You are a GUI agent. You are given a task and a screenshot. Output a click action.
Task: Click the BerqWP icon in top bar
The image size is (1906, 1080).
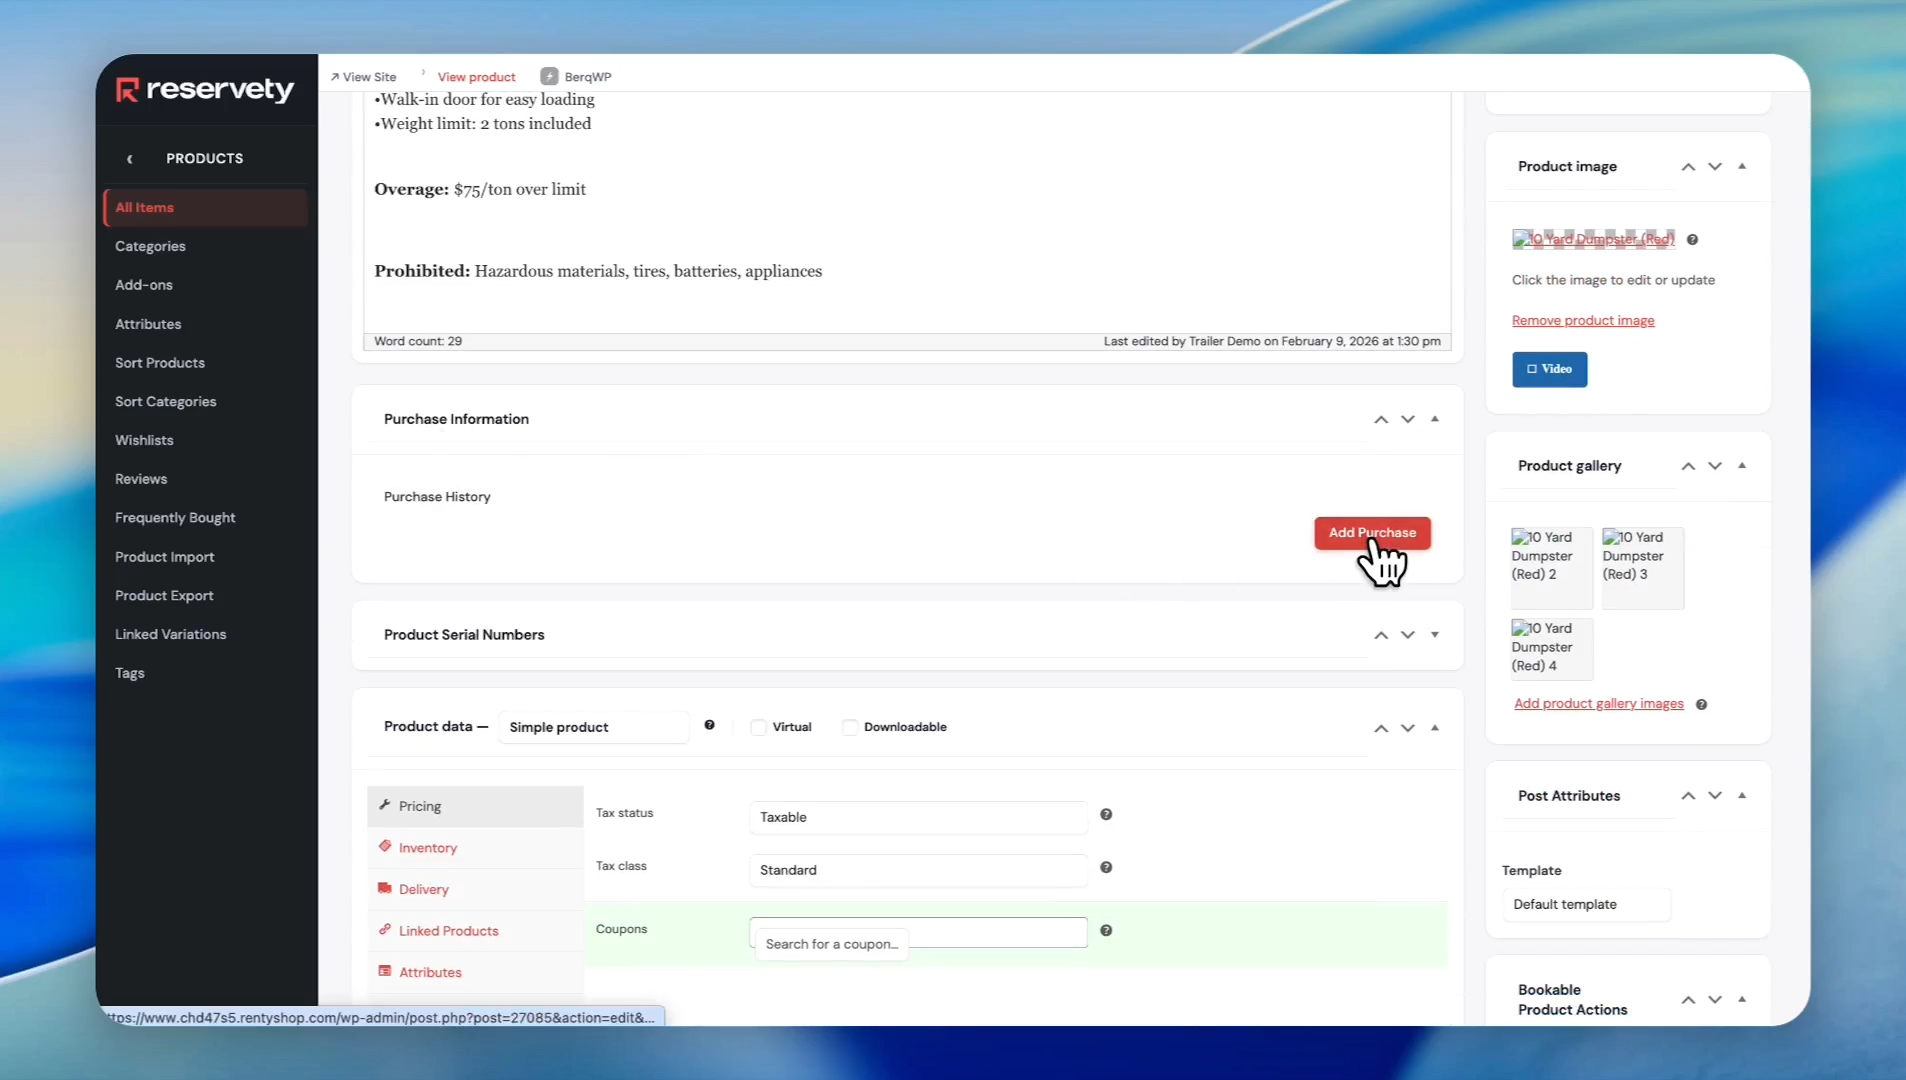(549, 77)
